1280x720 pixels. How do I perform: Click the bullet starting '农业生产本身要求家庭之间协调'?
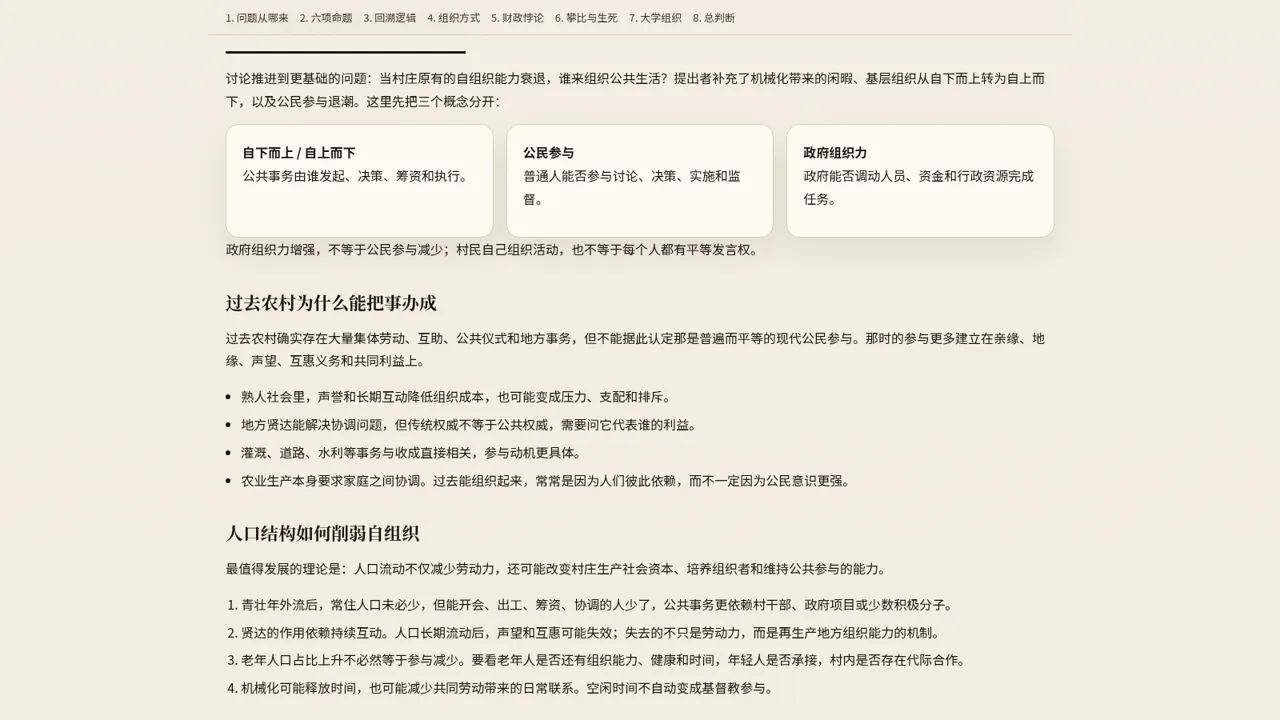[x=547, y=481]
